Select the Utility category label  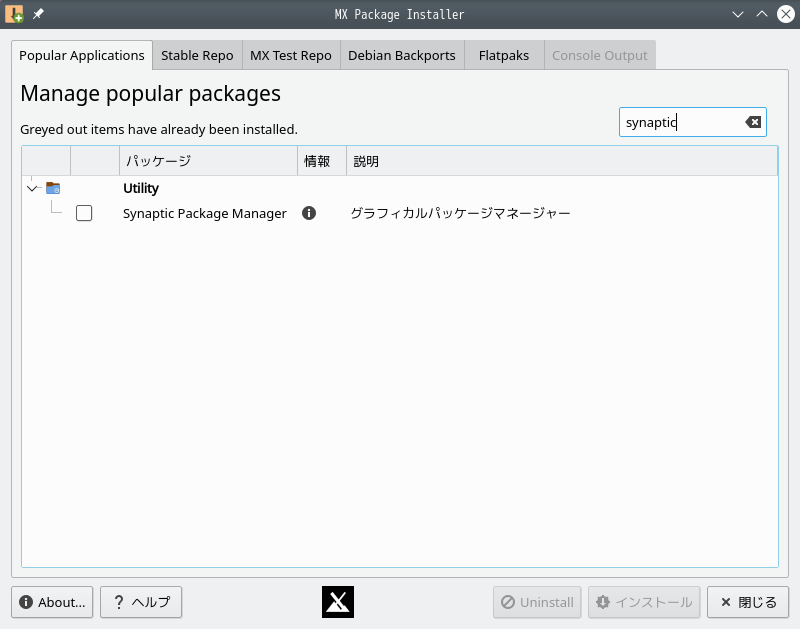pos(141,188)
